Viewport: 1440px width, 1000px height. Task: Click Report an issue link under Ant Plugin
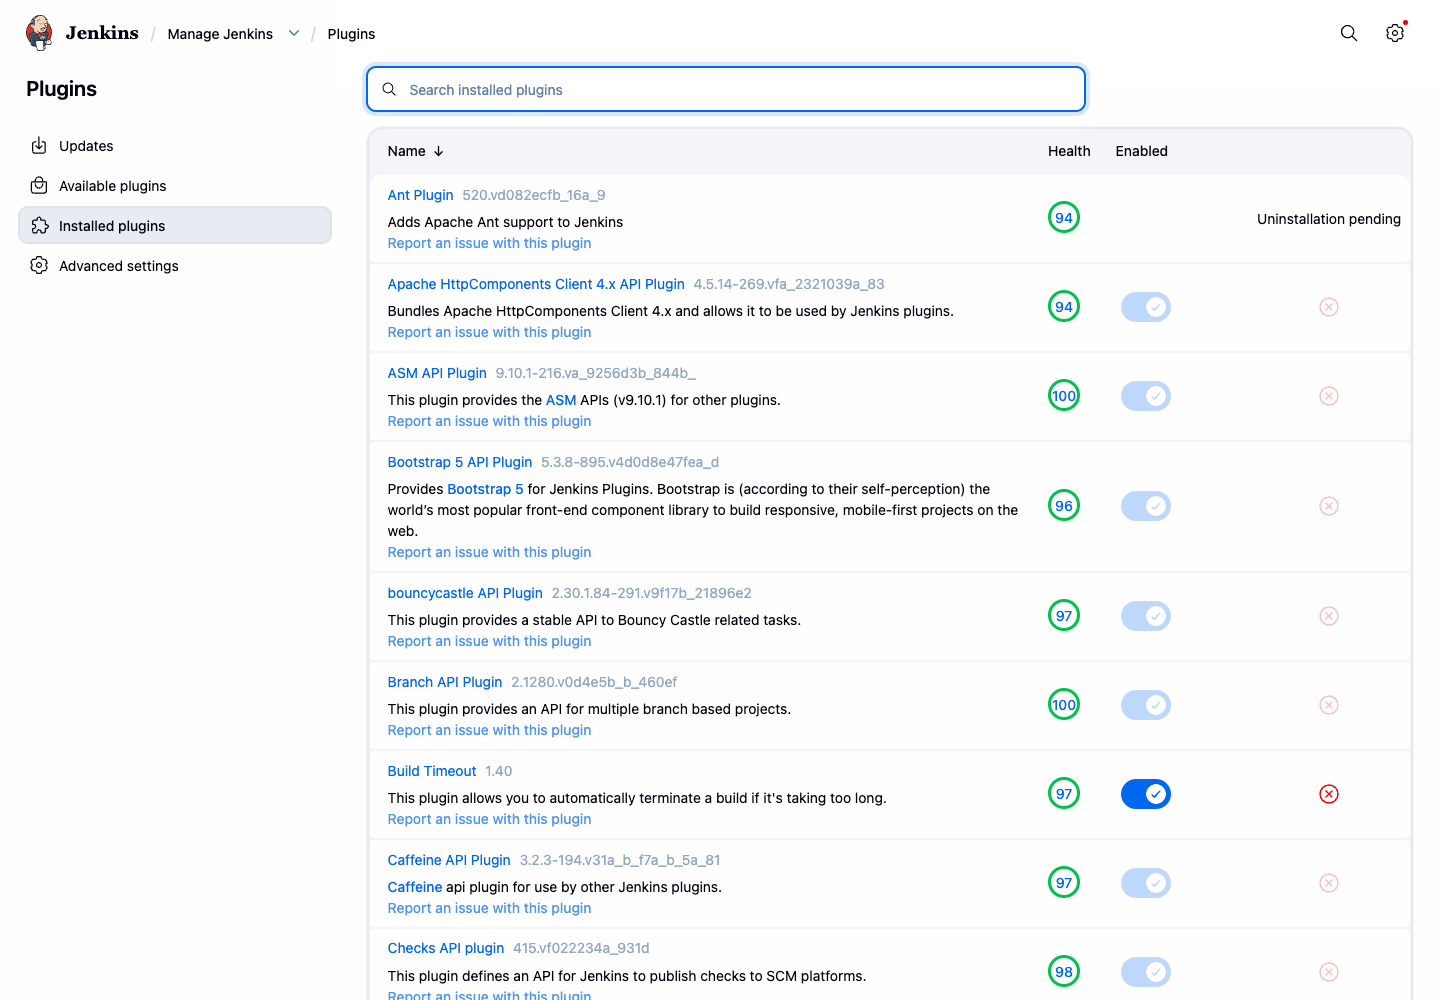[489, 243]
